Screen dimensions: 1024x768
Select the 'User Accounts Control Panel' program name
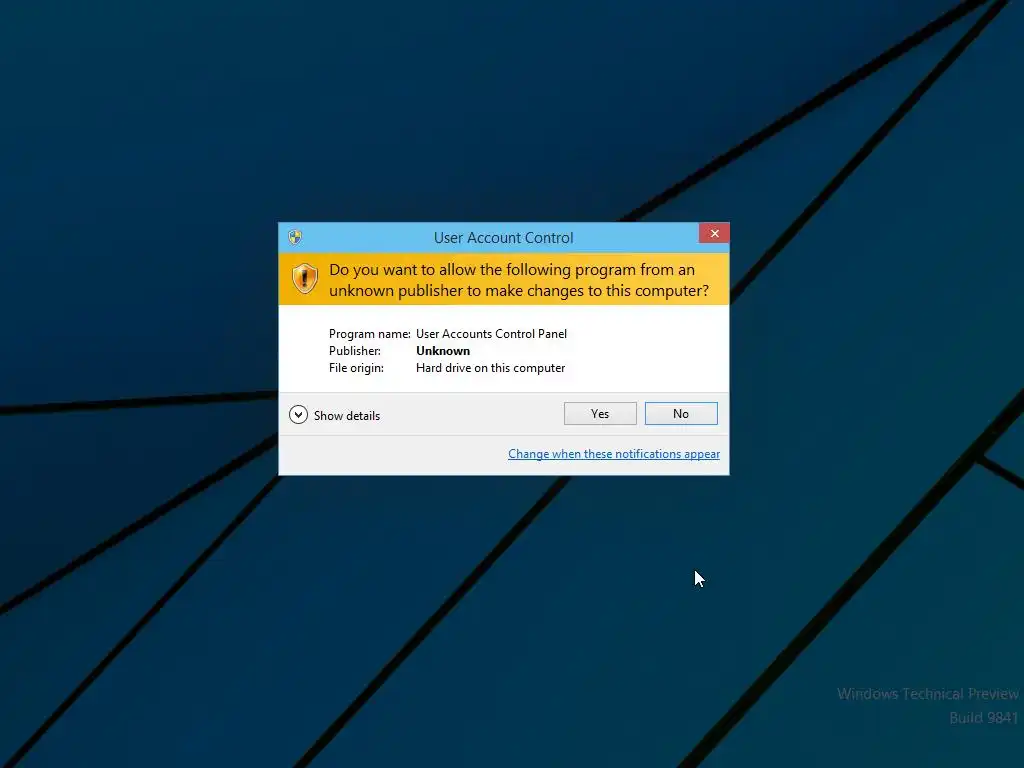491,334
